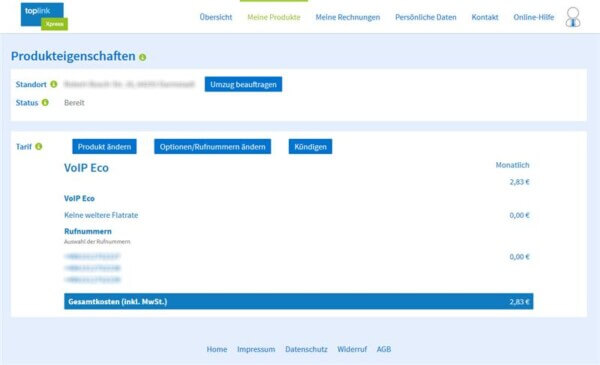This screenshot has height=365, width=600.
Task: Go to Meine Rechnungen
Action: coord(347,17)
